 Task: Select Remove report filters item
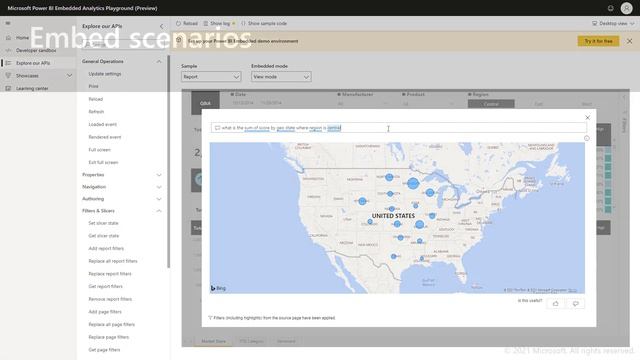(110, 299)
